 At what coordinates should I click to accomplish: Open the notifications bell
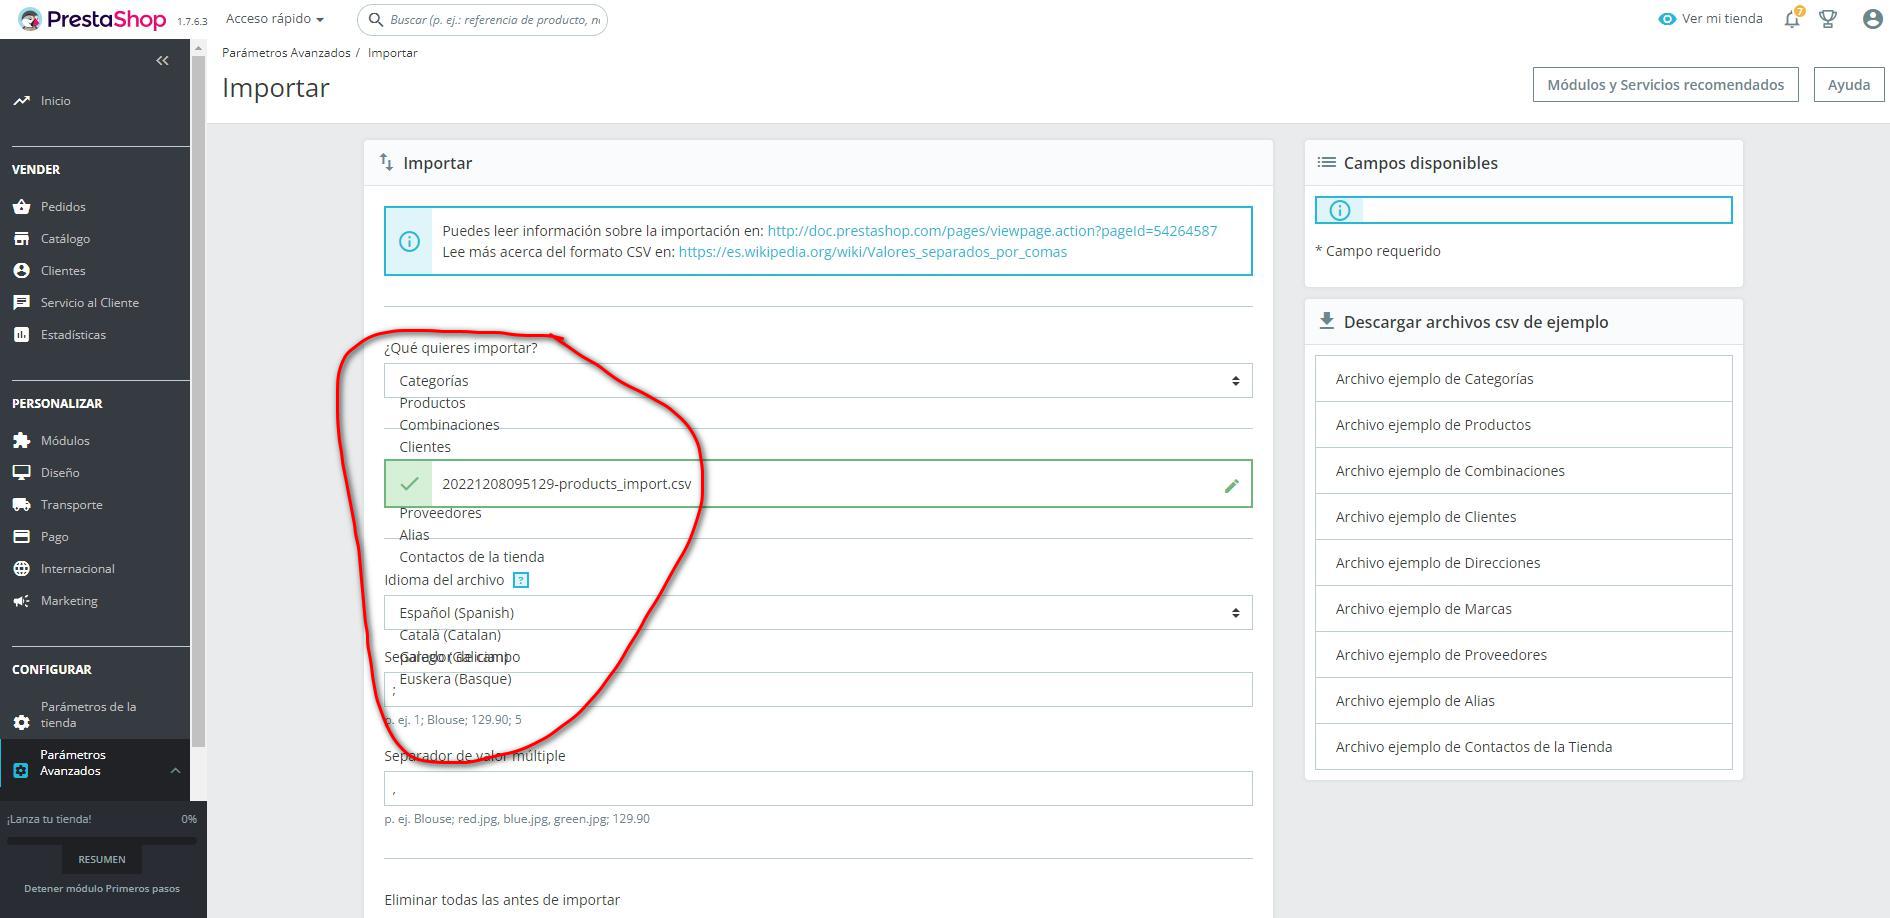1792,19
